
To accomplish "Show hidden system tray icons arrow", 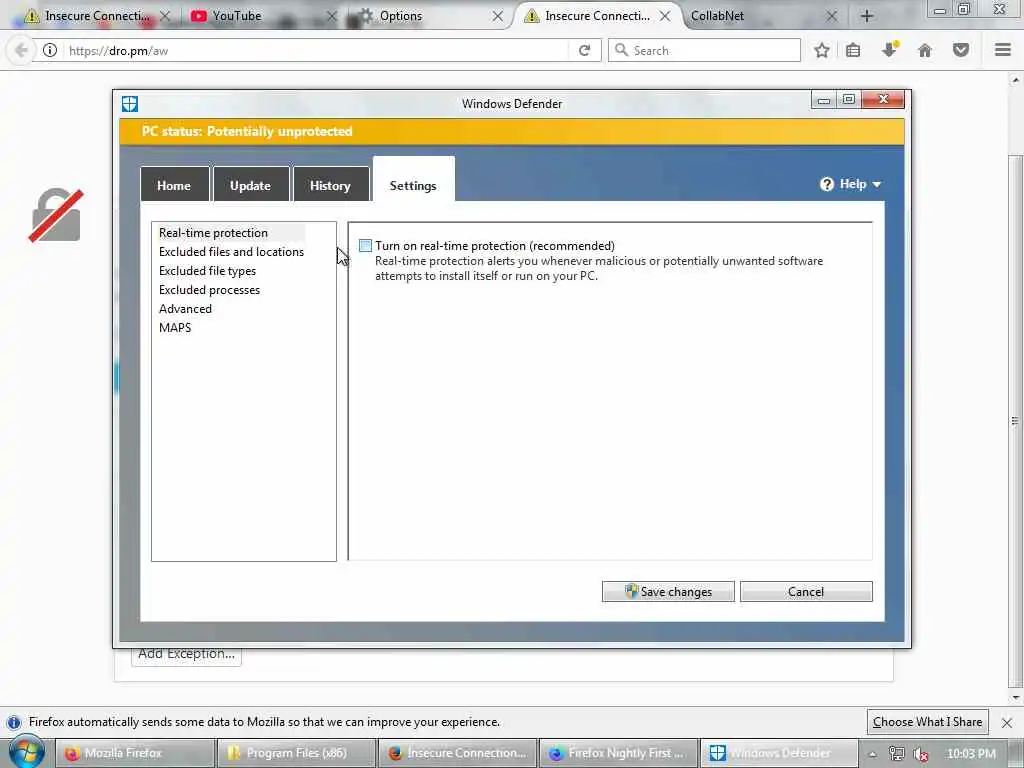I will (x=872, y=754).
